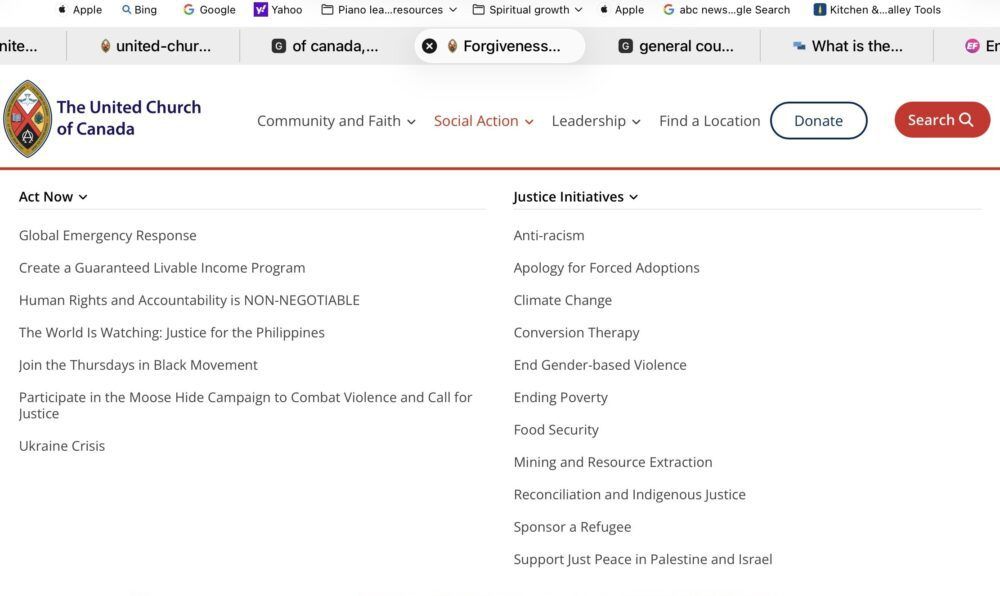Switch to the of canada,... tab
Image resolution: width=1000 pixels, height=596 pixels.
coord(325,46)
